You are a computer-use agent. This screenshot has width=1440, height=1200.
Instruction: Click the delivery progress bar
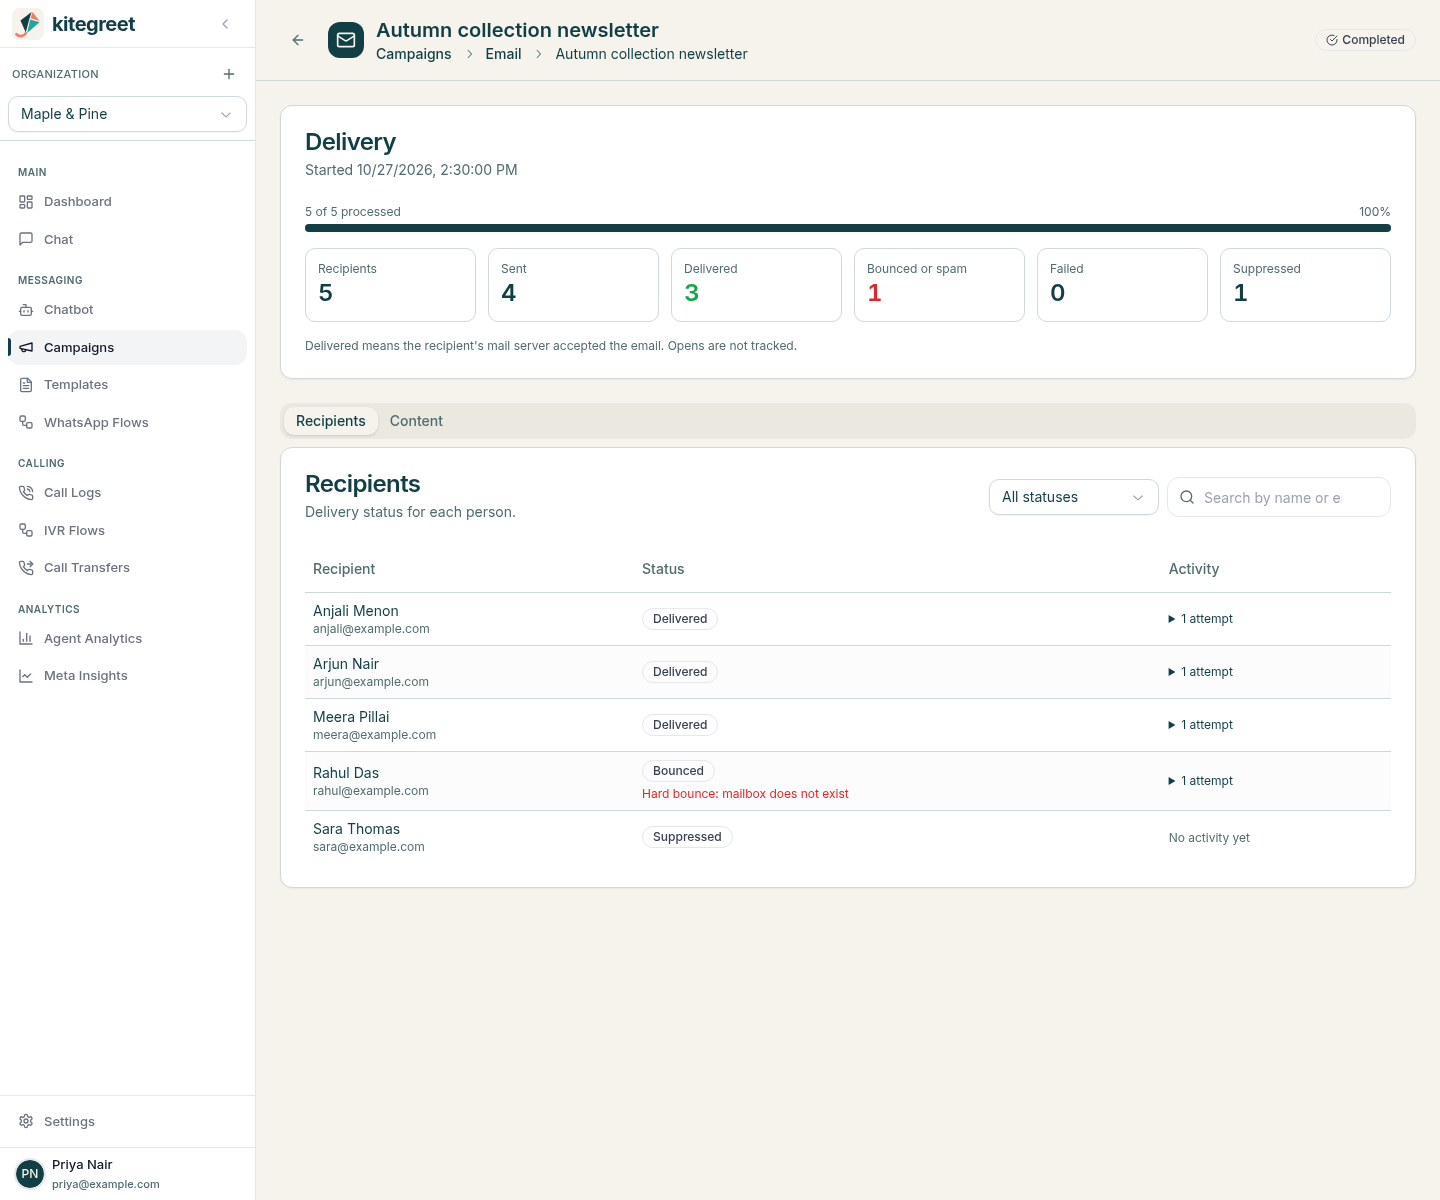[848, 228]
